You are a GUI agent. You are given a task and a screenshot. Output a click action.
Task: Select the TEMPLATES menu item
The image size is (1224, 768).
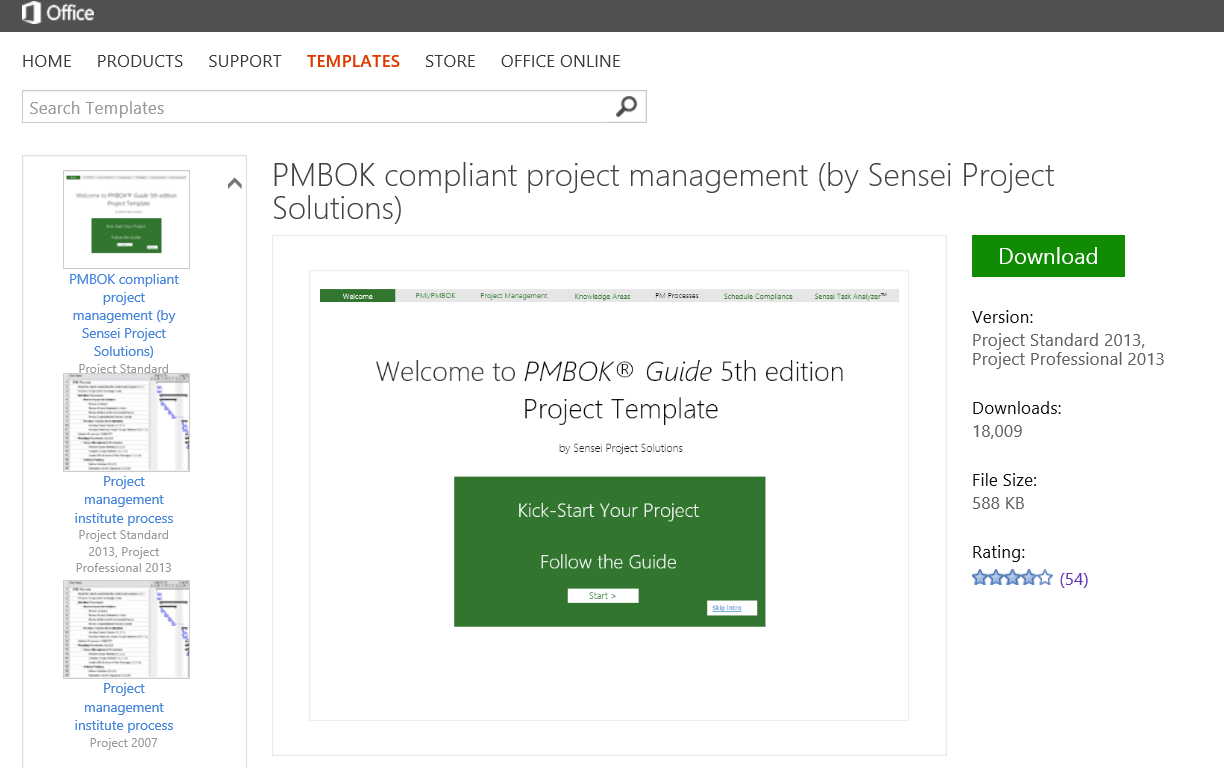point(353,61)
